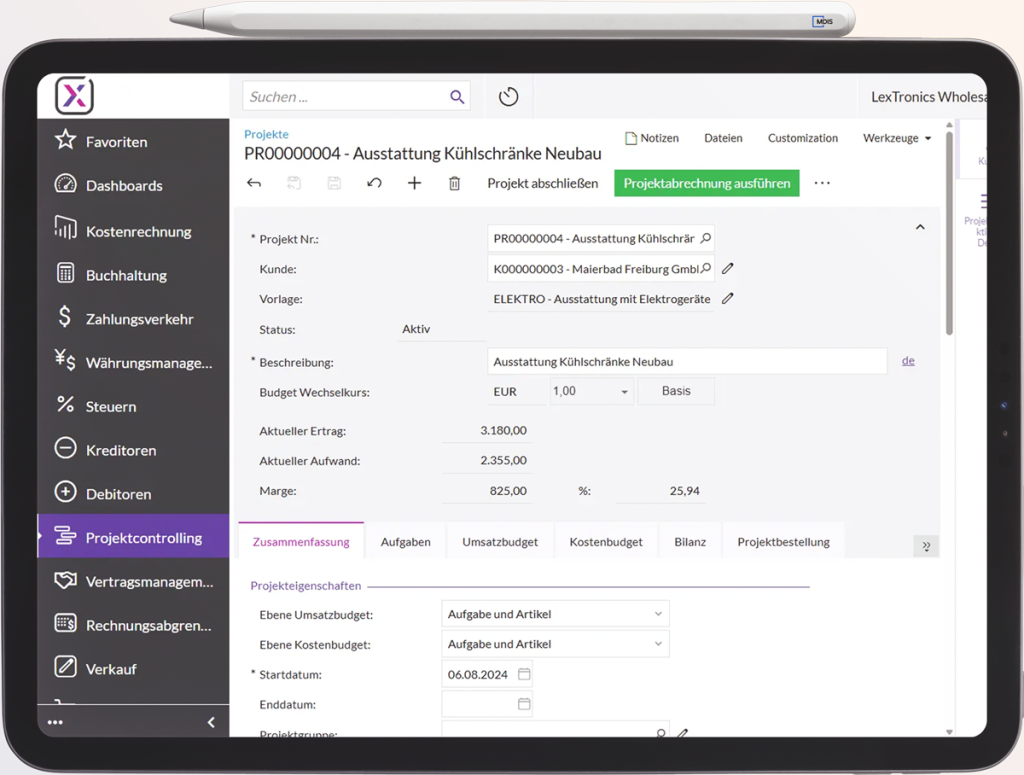Expand the Ebene Kostenbudget dropdown
This screenshot has height=775, width=1024.
pyautogui.click(x=657, y=644)
